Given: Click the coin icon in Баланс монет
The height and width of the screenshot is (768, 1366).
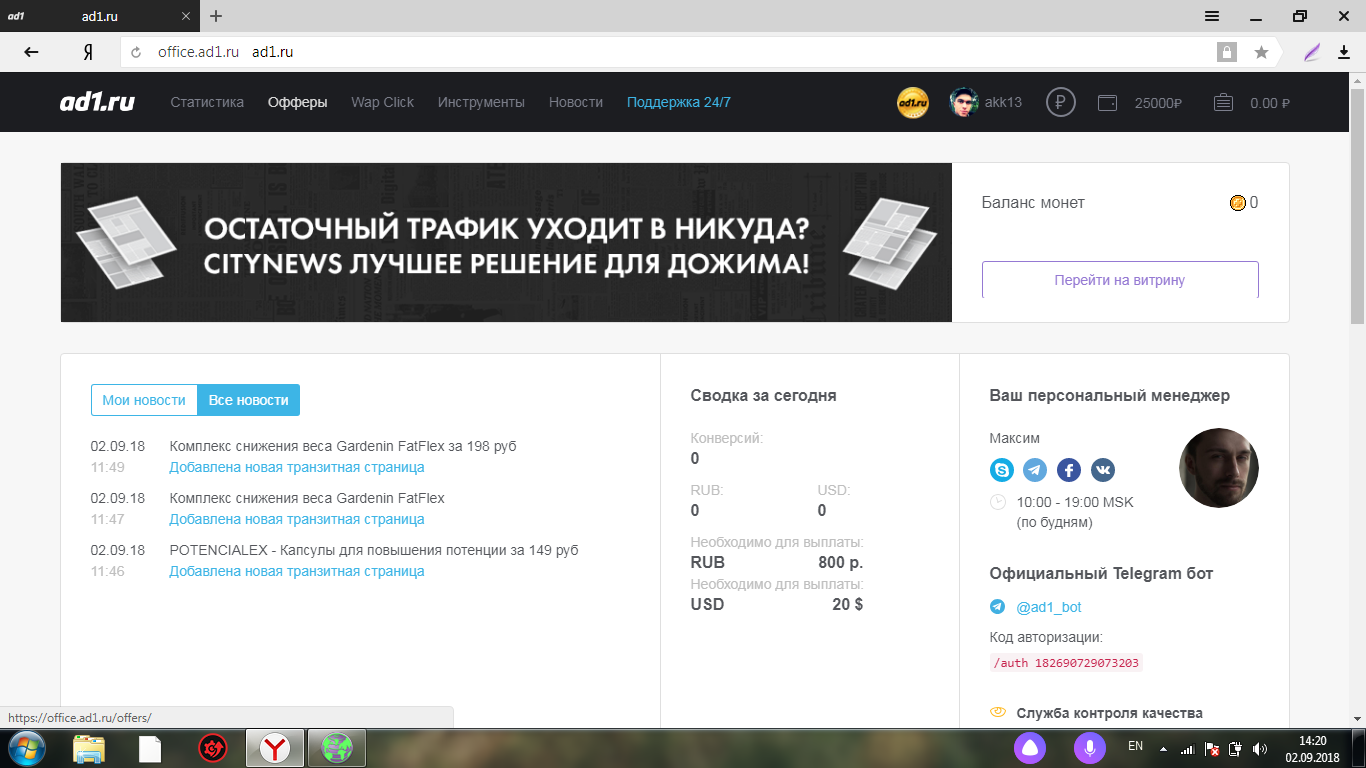Looking at the screenshot, I should click(x=1238, y=203).
